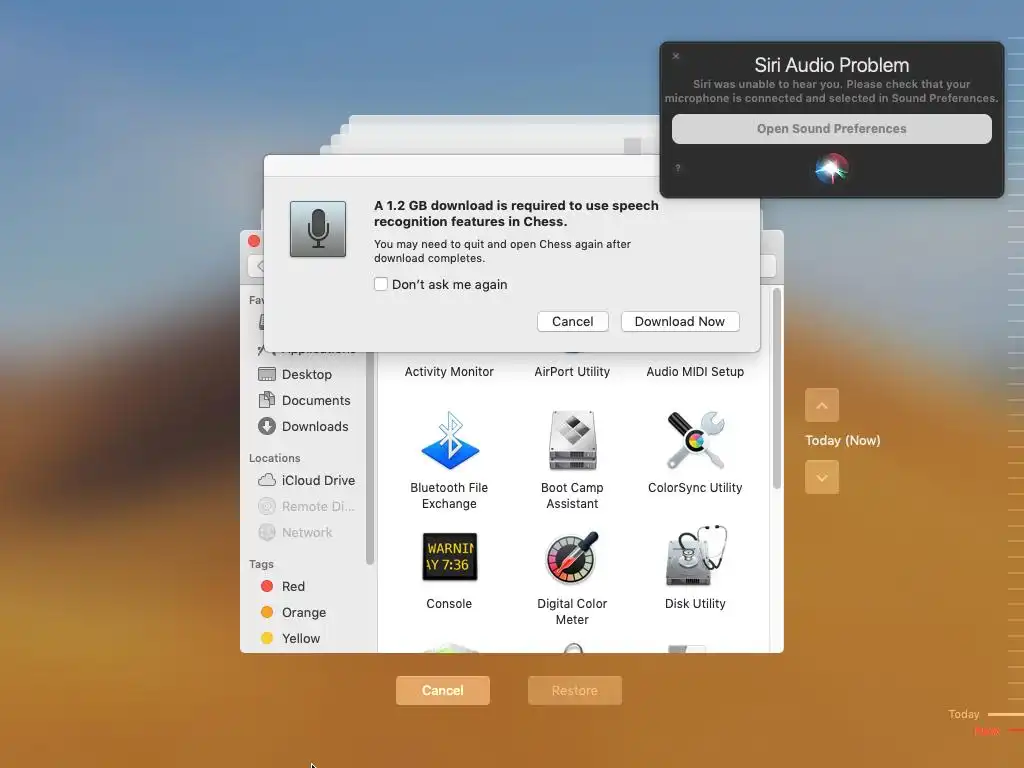This screenshot has height=768, width=1024.
Task: Click the microphone icon in the dialog
Action: pos(318,229)
